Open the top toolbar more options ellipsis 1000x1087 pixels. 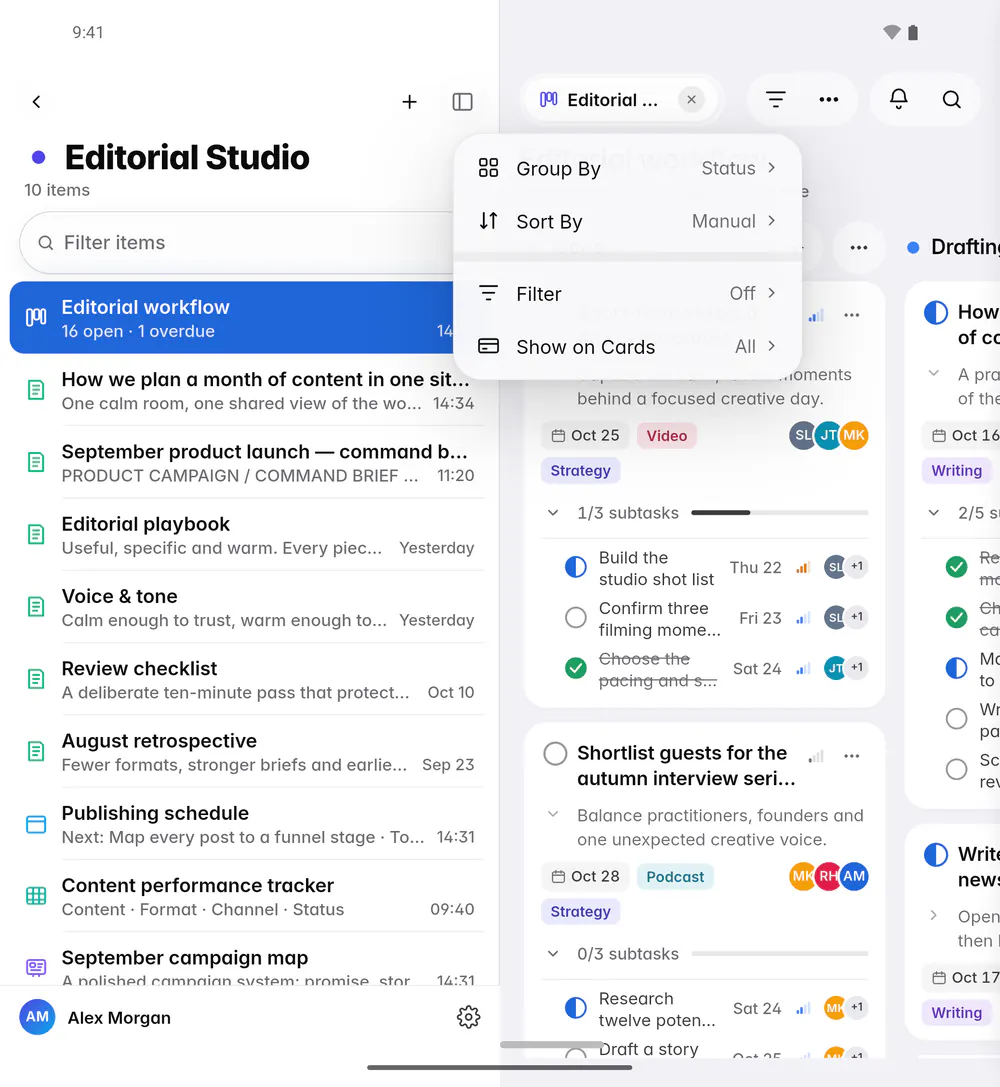[829, 100]
